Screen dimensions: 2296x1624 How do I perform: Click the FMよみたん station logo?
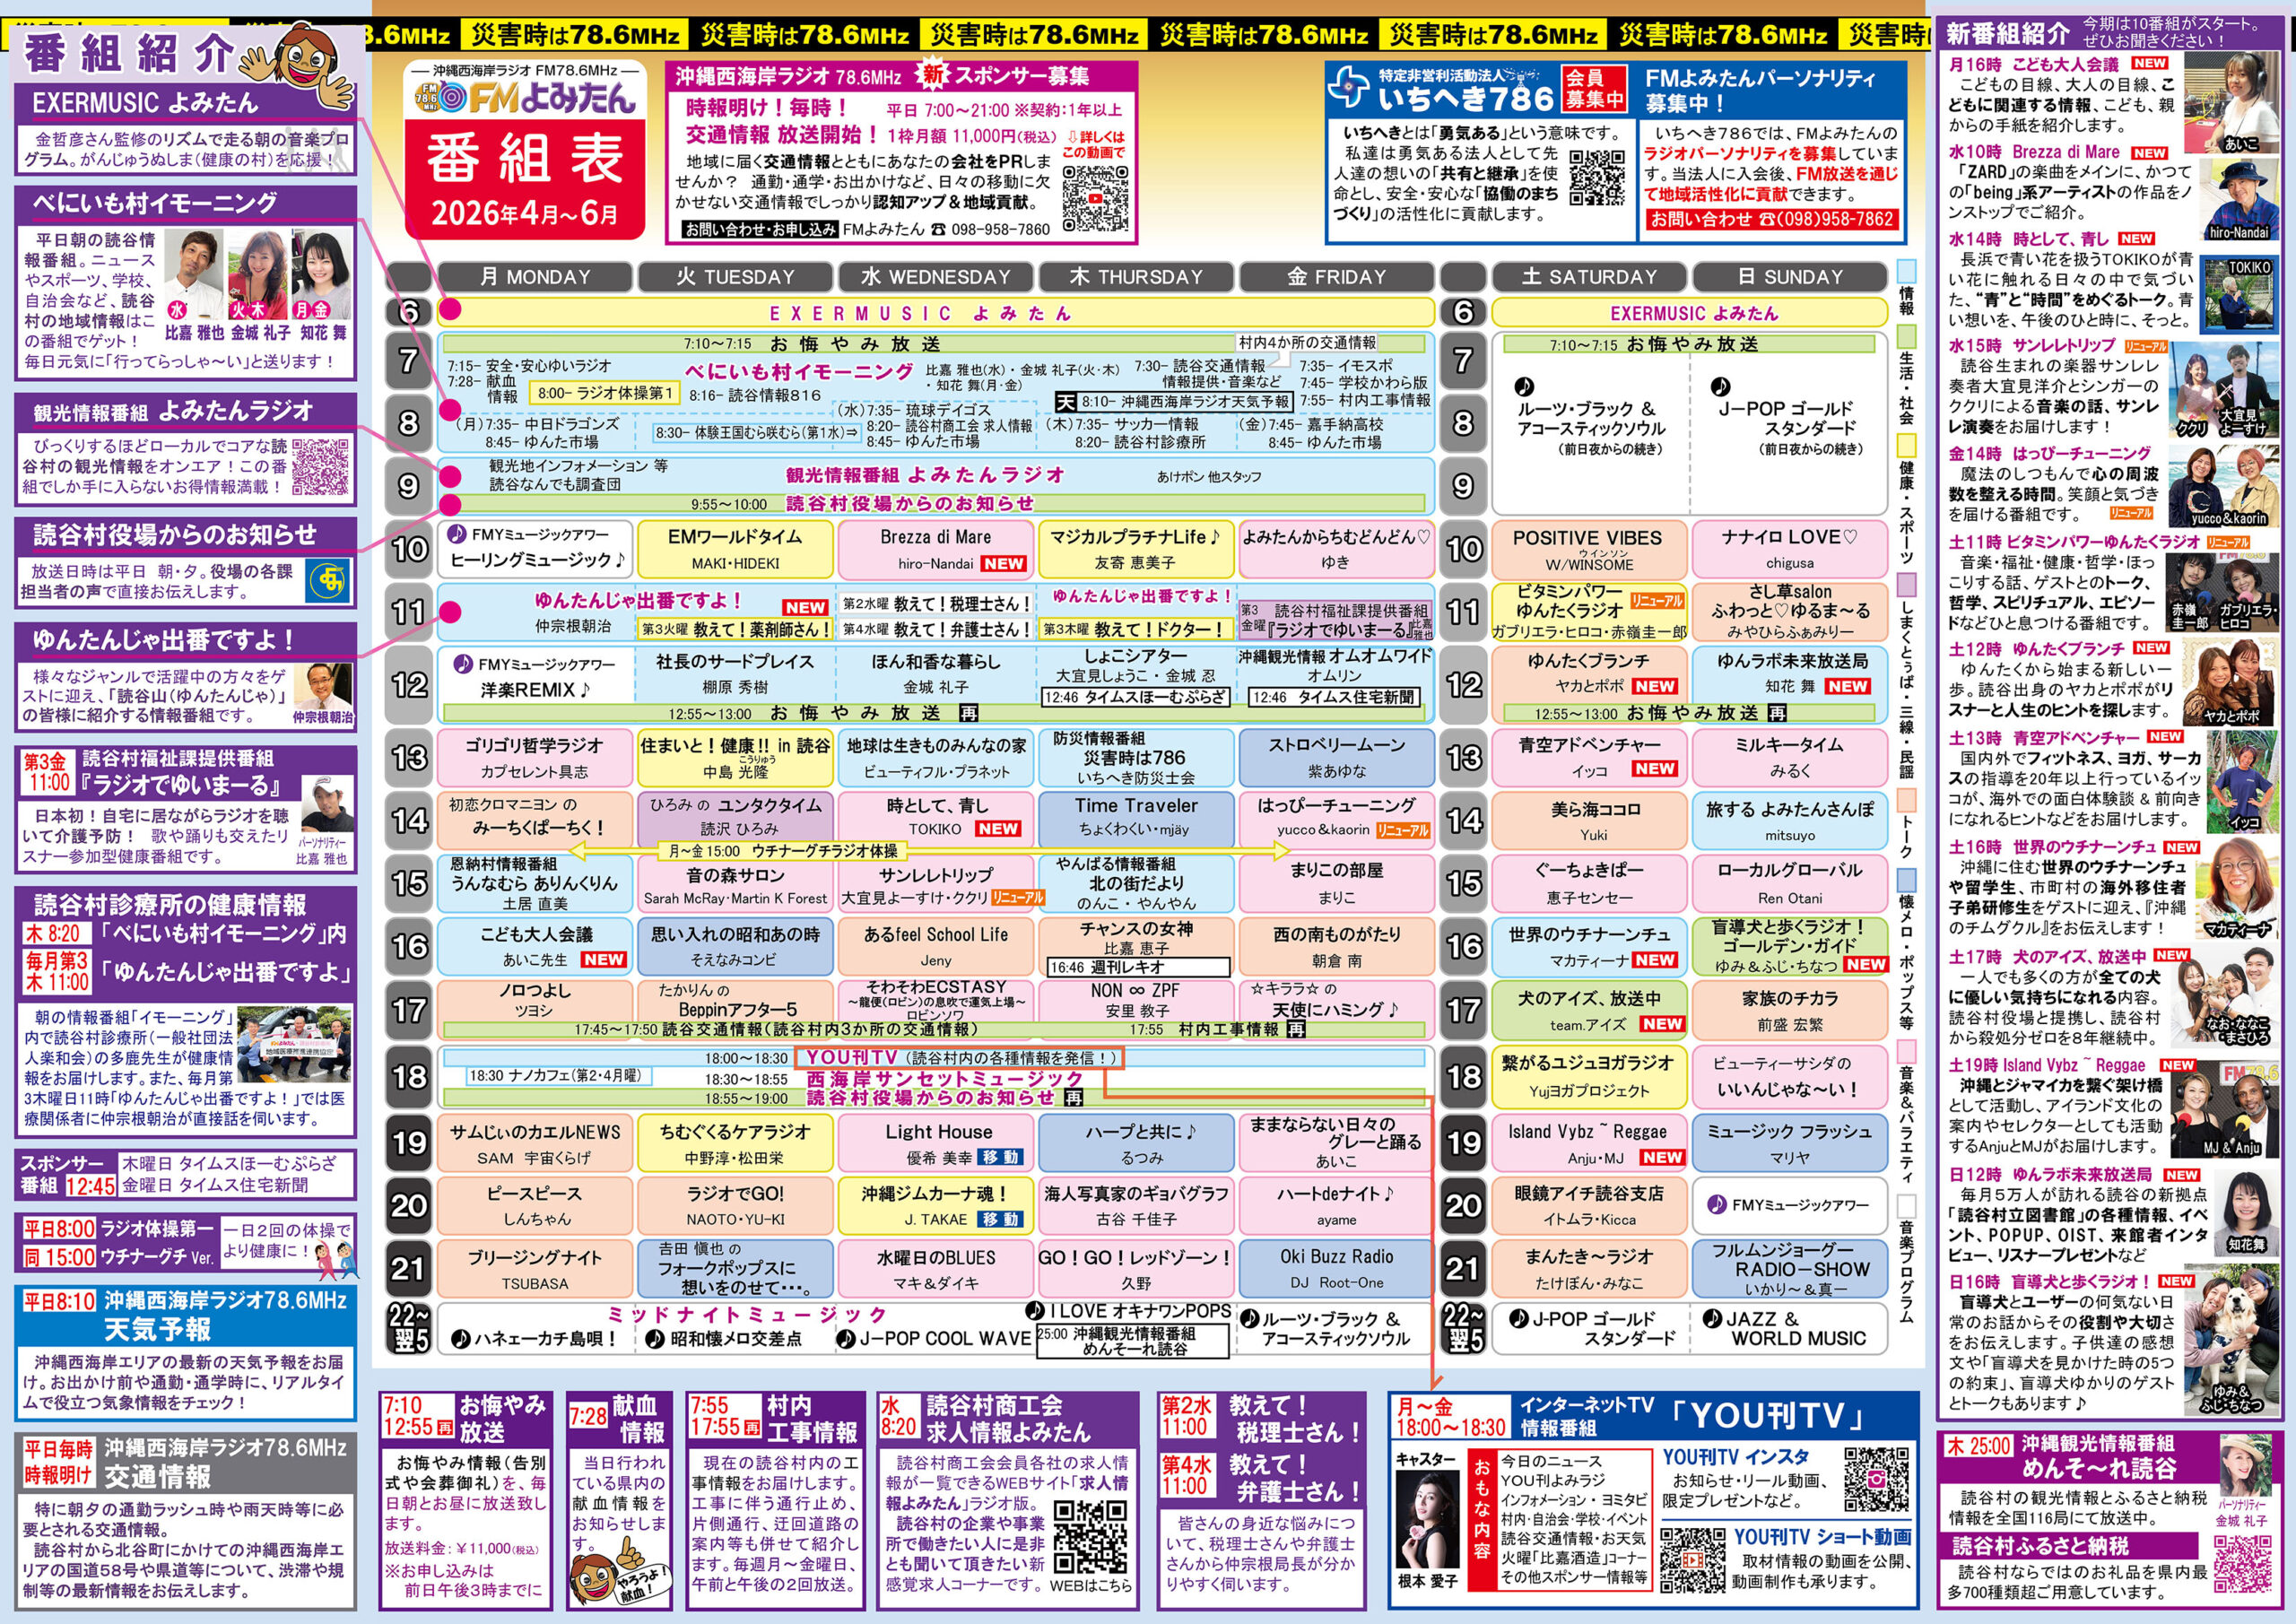click(x=525, y=98)
